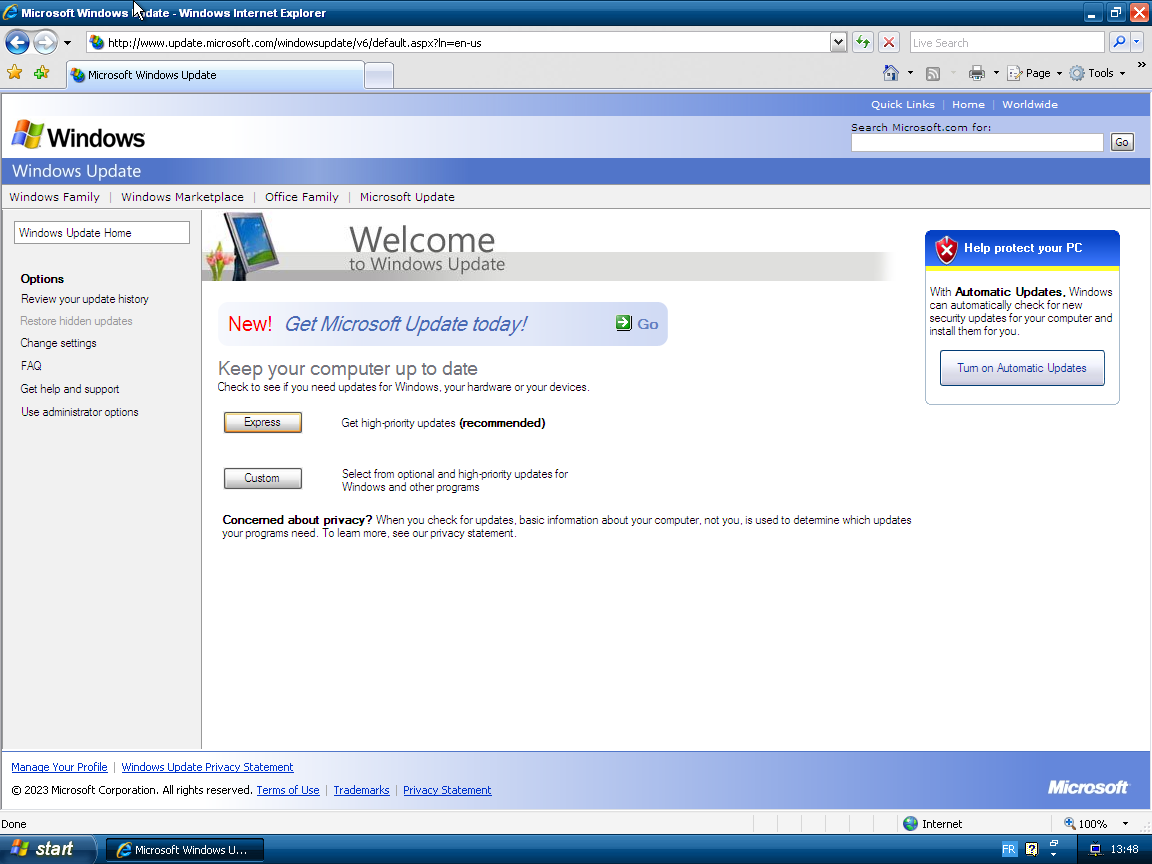Open Change settings in Options
Viewport: 1152px width, 864px height.
(x=58, y=343)
